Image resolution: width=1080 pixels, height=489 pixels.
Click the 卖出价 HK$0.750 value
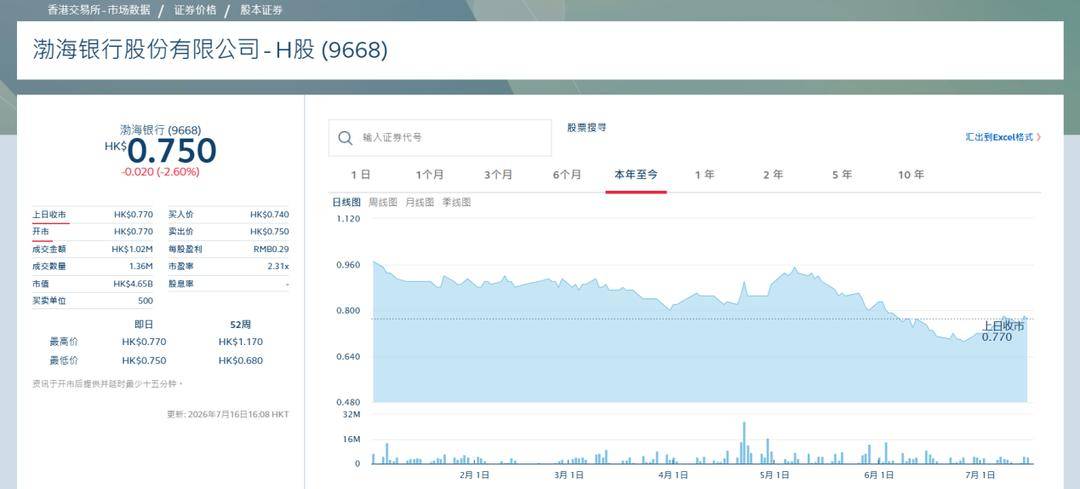pos(269,231)
